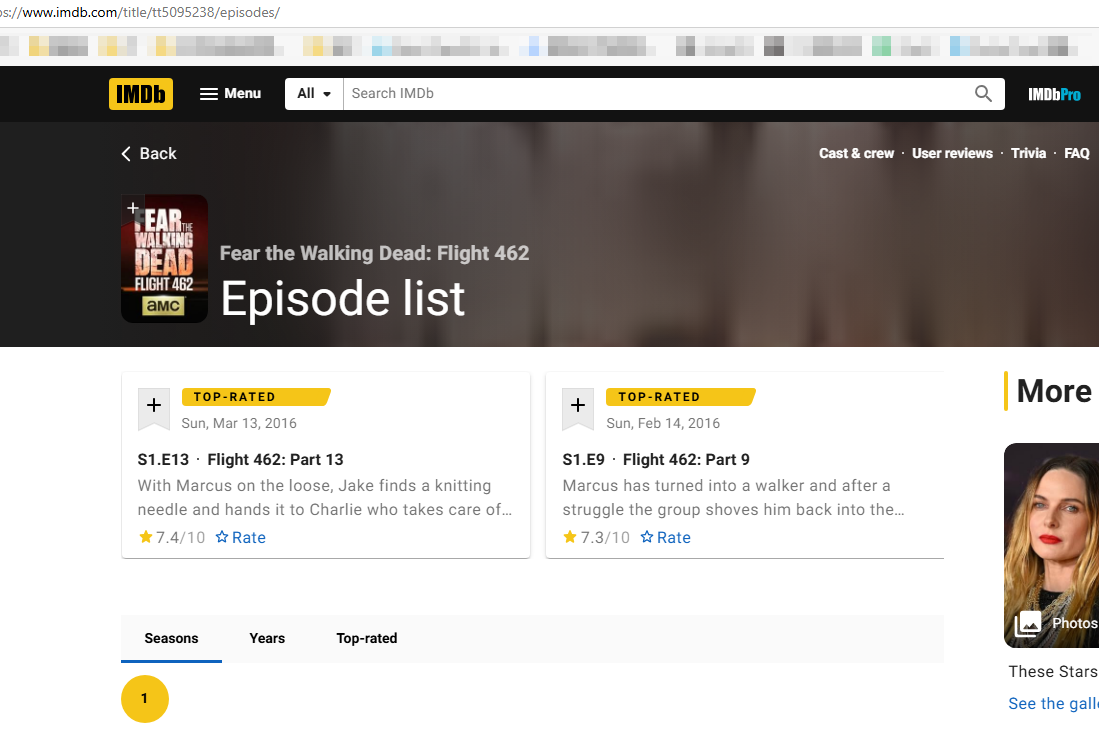Add Part 13 episode to watchlist
Viewport: 1099px width, 736px height.
(154, 407)
